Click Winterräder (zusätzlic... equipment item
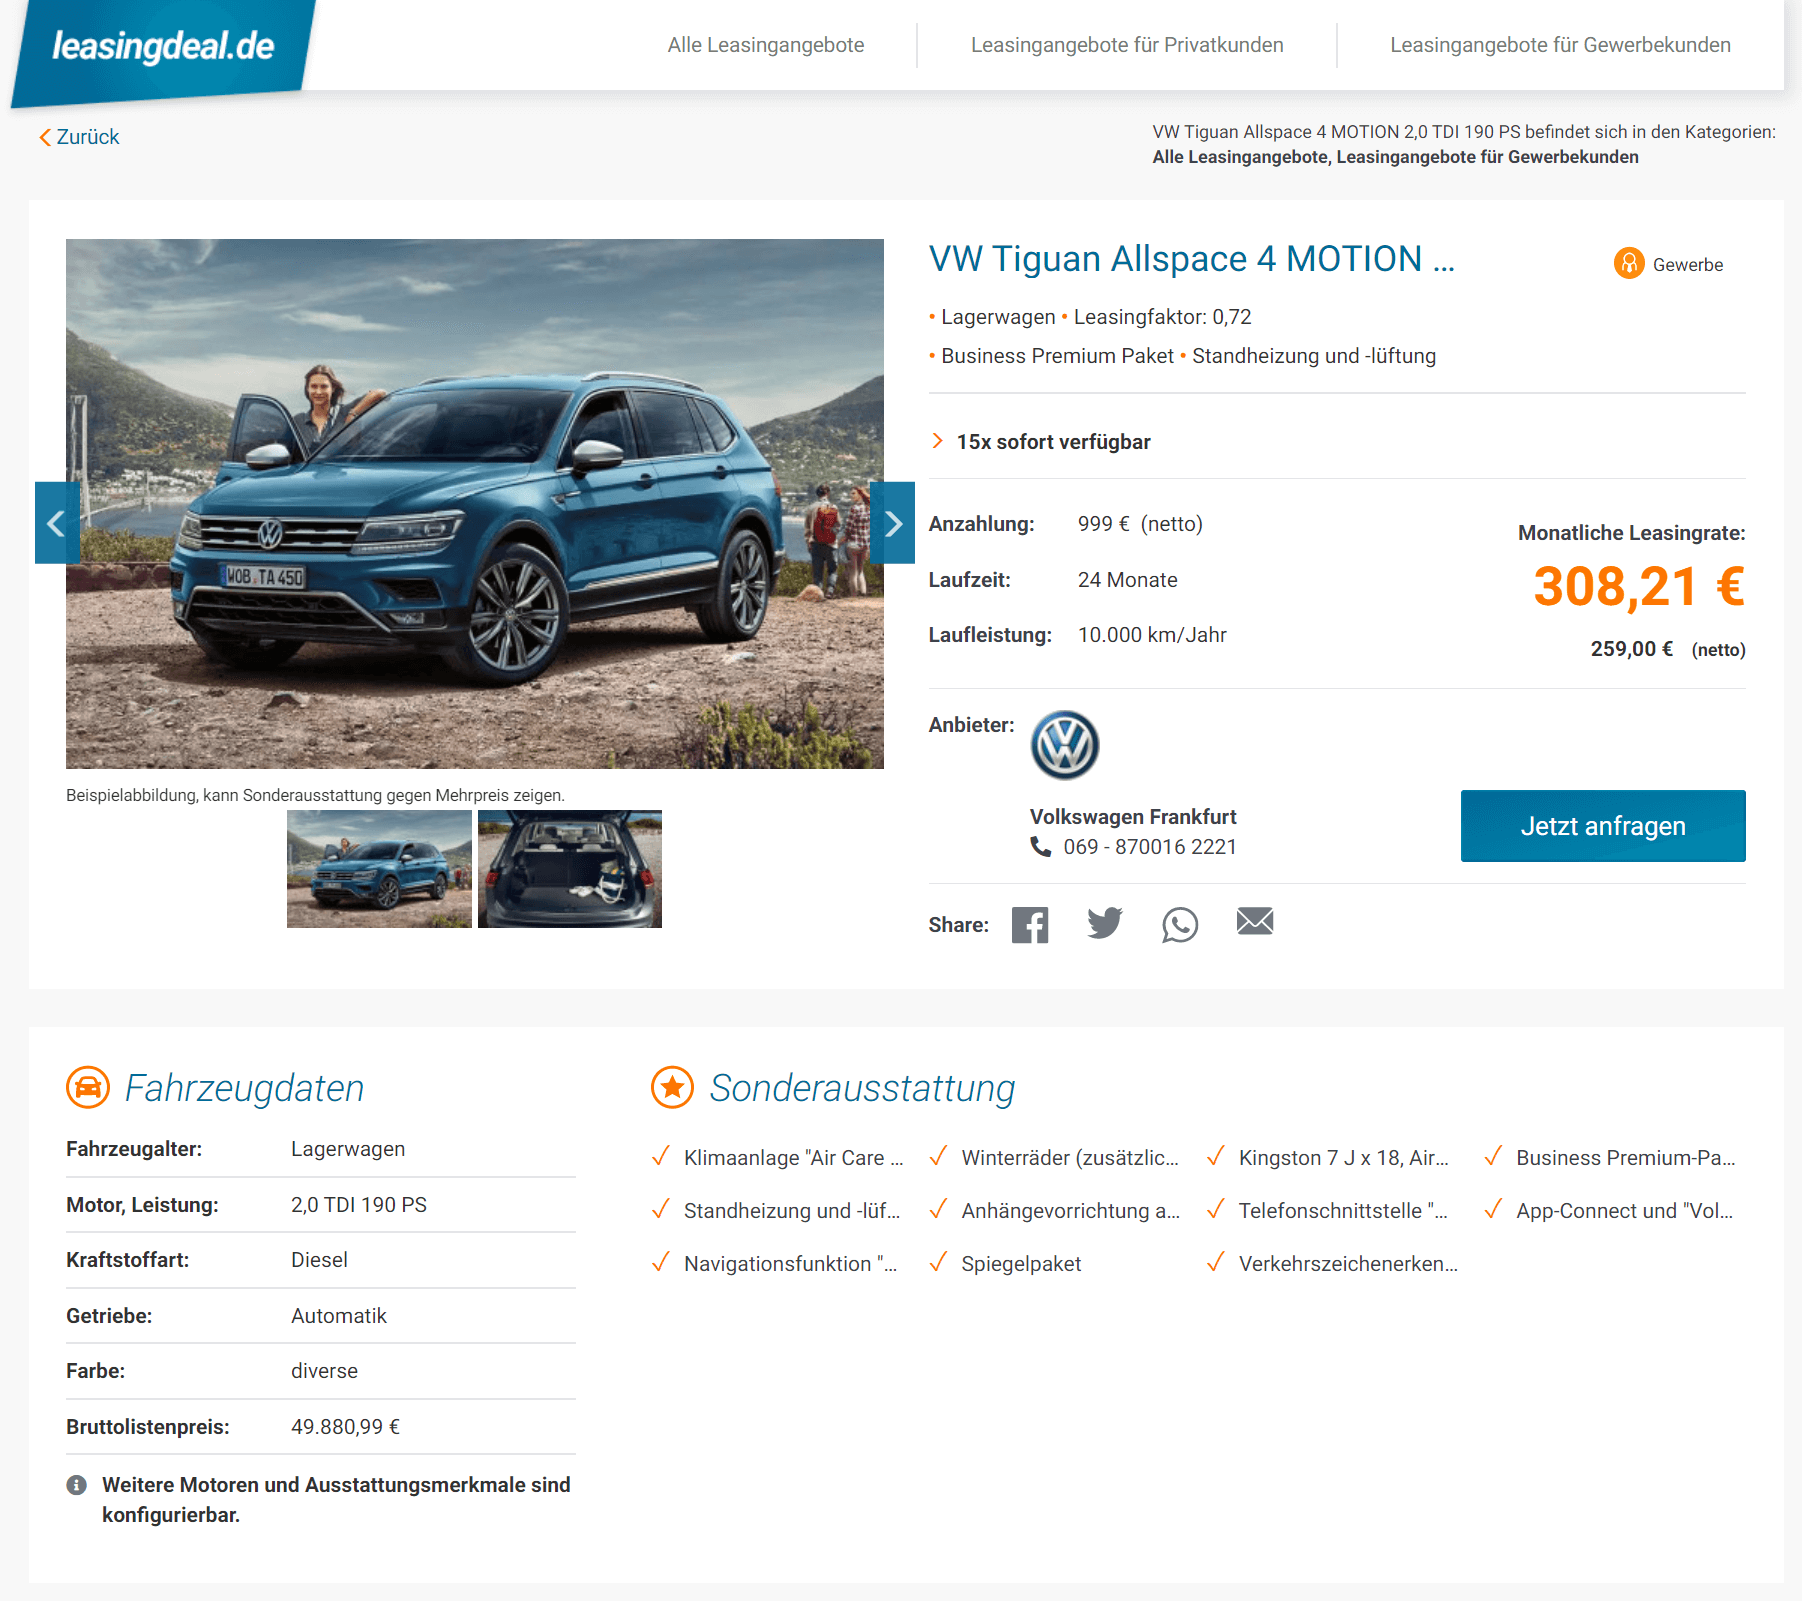The image size is (1802, 1601). (1070, 1158)
